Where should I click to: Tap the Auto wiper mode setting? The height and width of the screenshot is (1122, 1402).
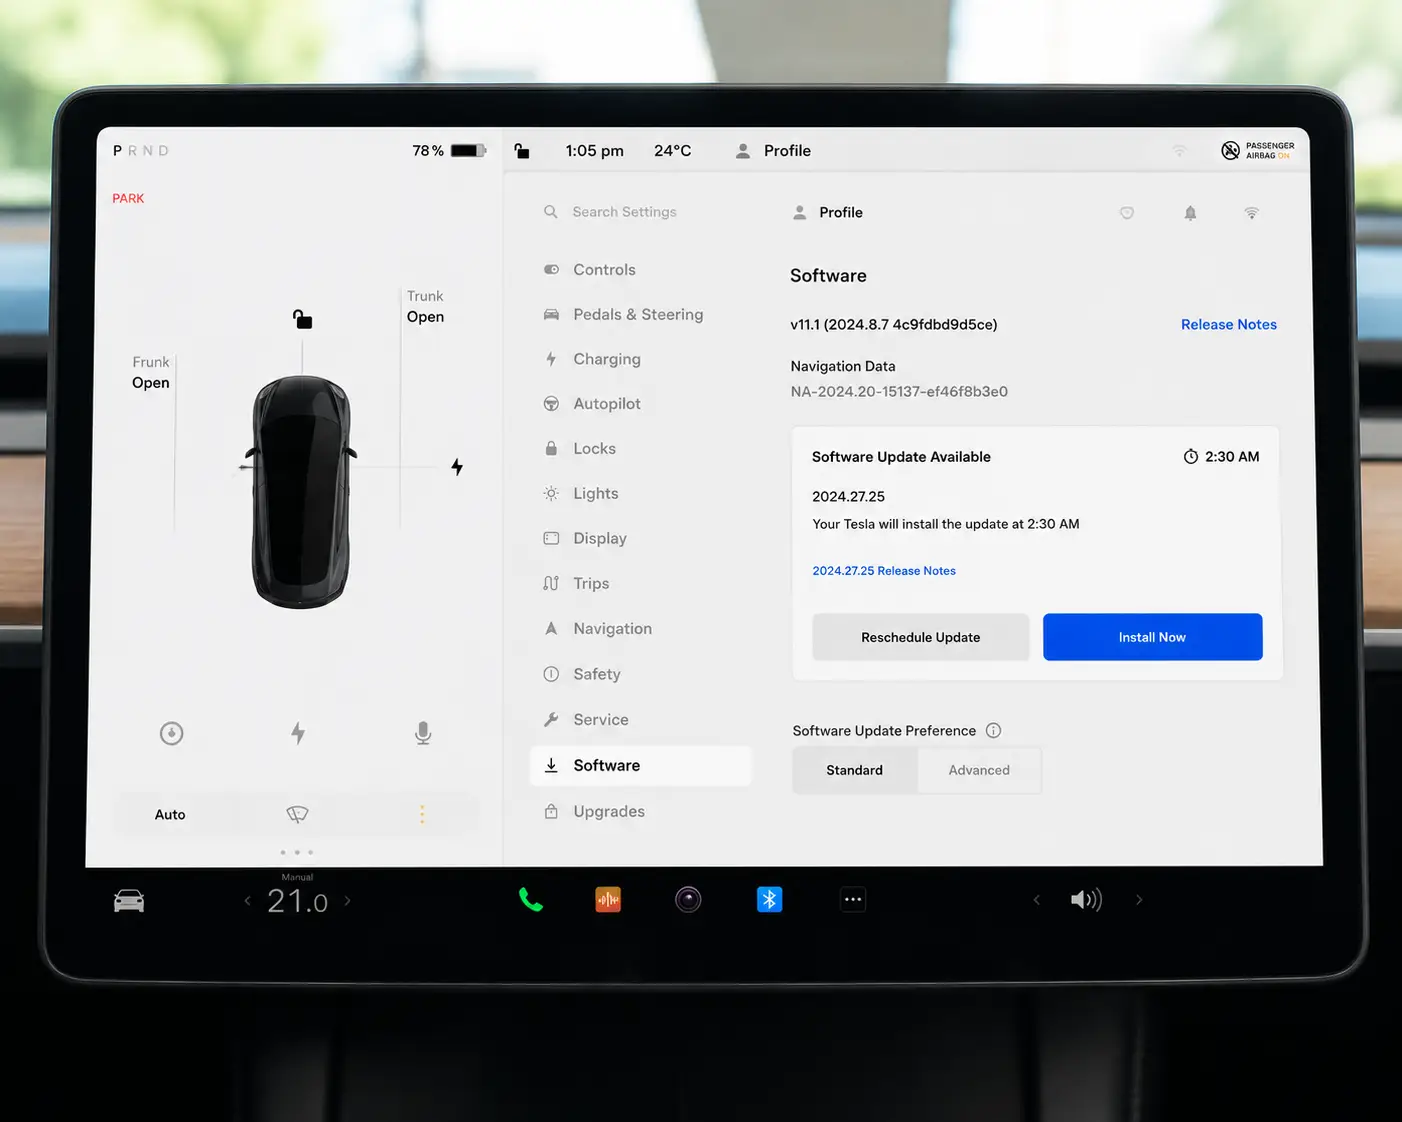coord(170,815)
